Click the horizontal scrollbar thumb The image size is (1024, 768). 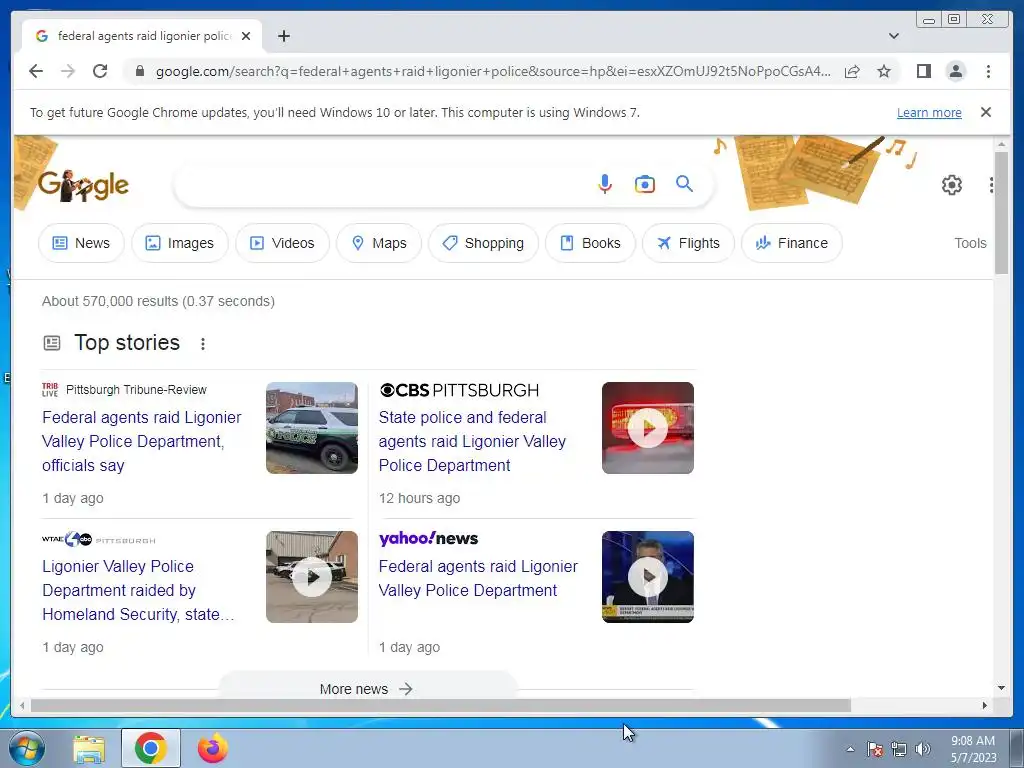point(441,705)
